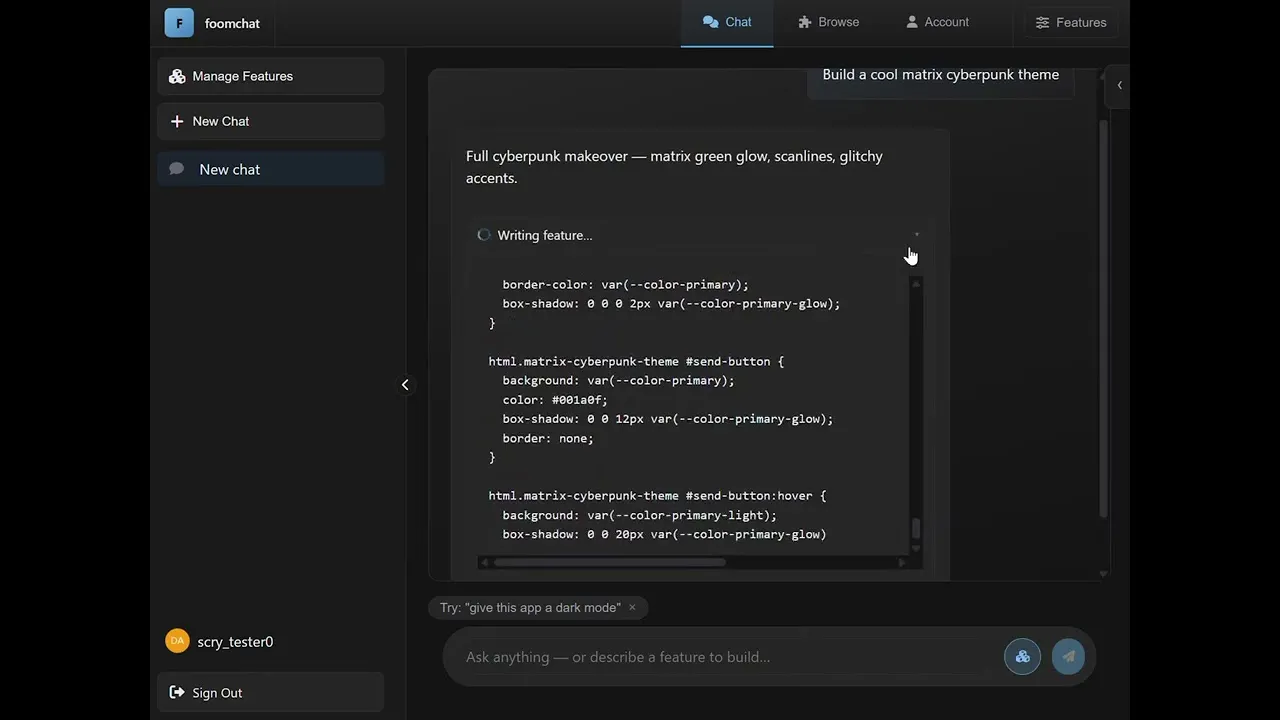Collapse the Writing feature code block
The width and height of the screenshot is (1280, 720).
pos(916,235)
